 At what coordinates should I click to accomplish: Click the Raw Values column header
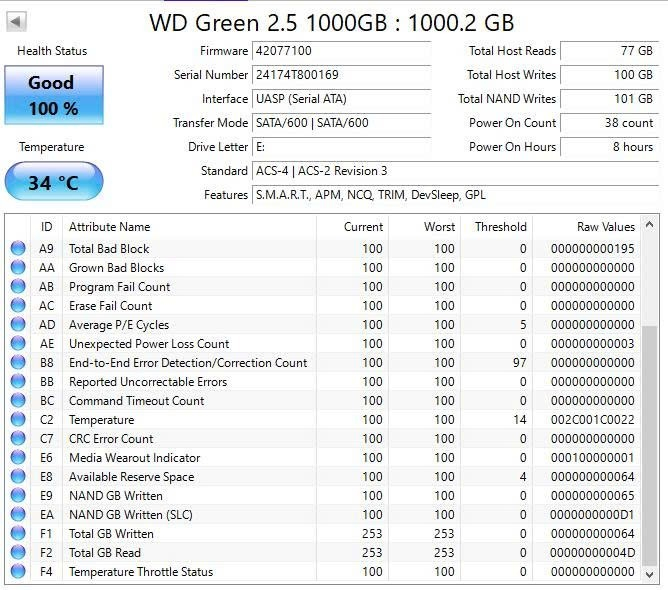click(586, 227)
